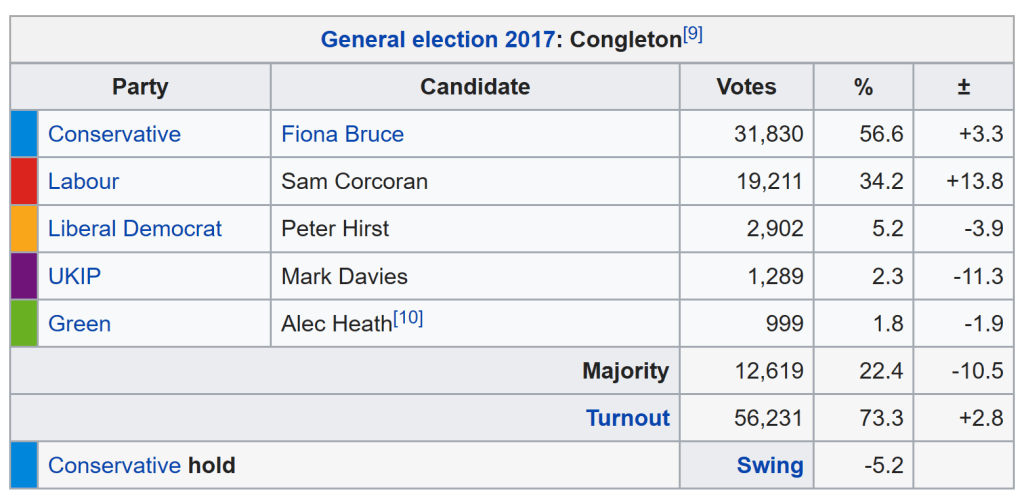Open the General election 2017 link

click(437, 40)
